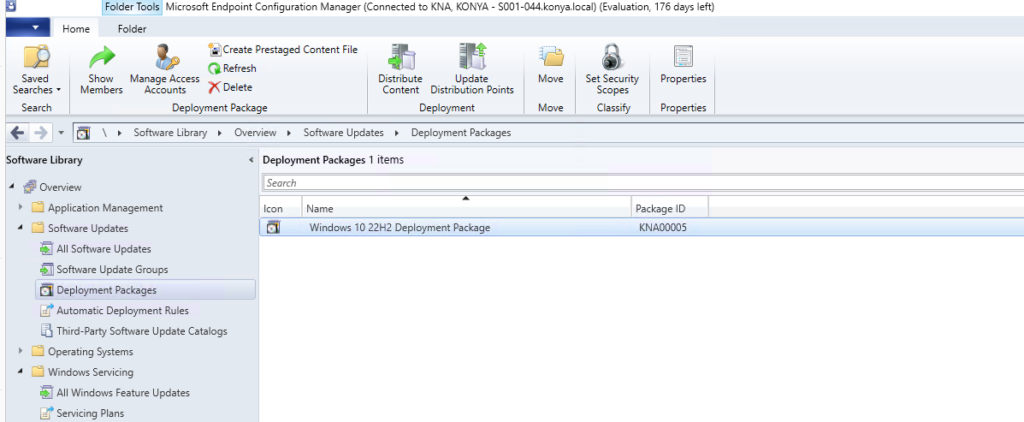
Task: Click the Move folder icon
Action: pos(551,57)
